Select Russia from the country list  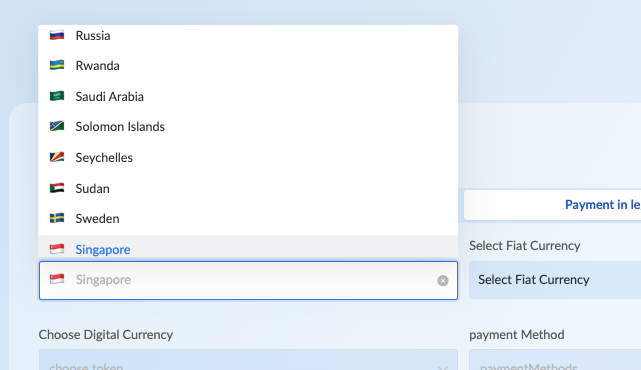click(248, 36)
